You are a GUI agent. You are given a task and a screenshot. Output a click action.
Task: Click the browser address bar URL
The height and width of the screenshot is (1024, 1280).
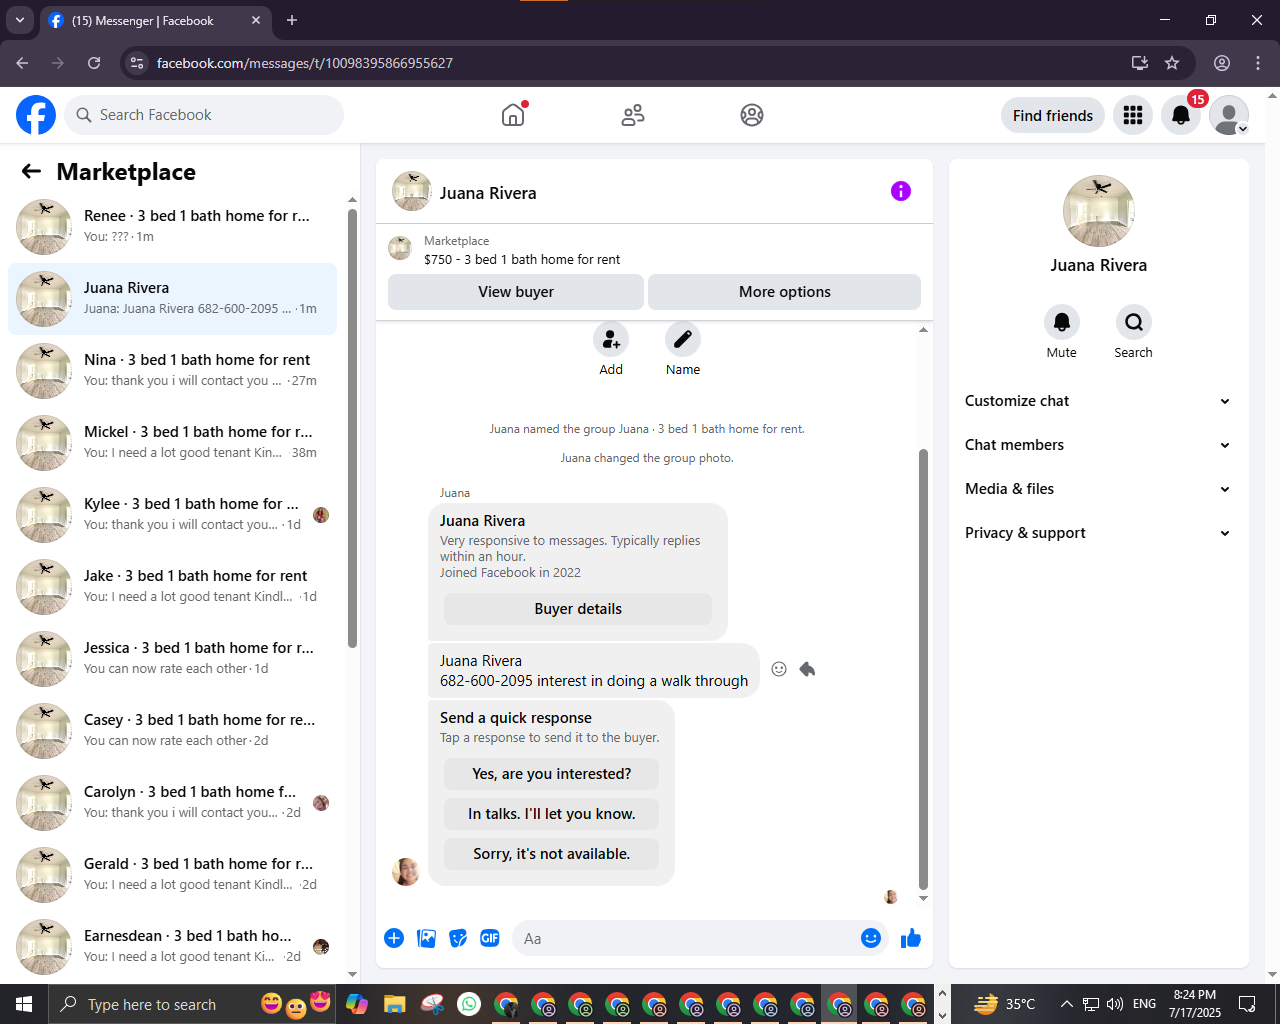tap(305, 63)
